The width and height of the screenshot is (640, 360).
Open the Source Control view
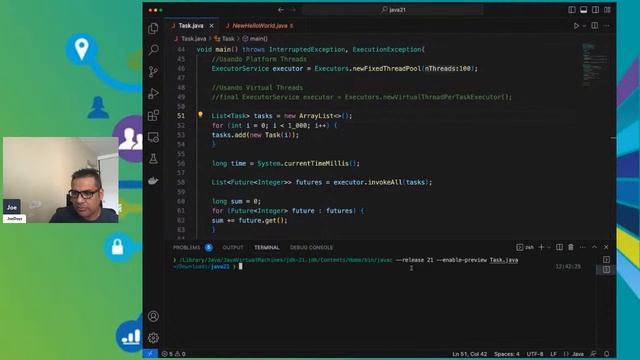click(153, 72)
